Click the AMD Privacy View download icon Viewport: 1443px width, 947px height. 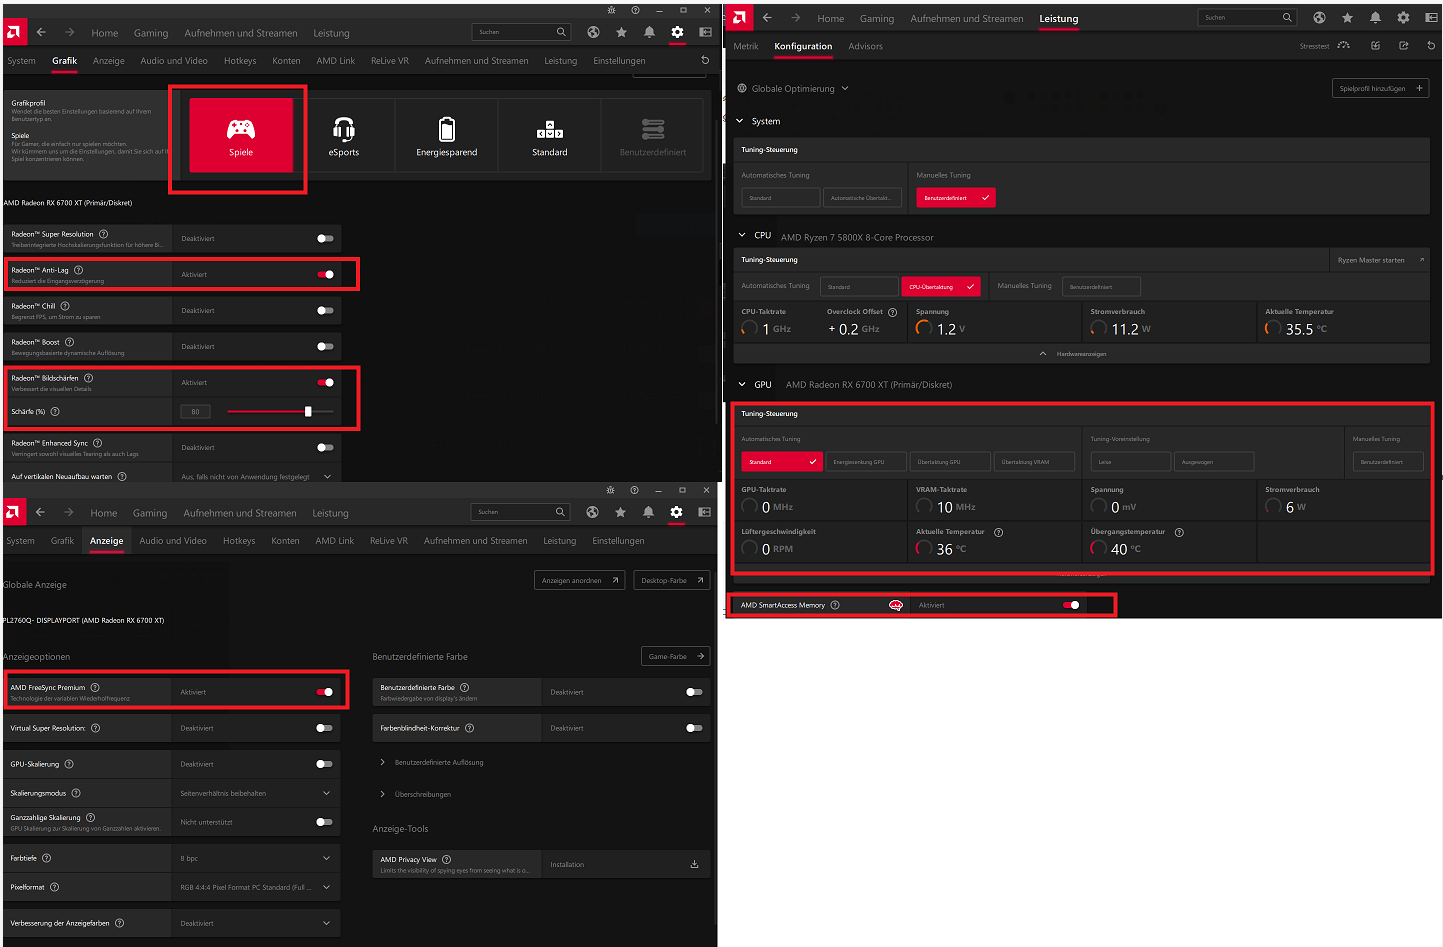694,864
